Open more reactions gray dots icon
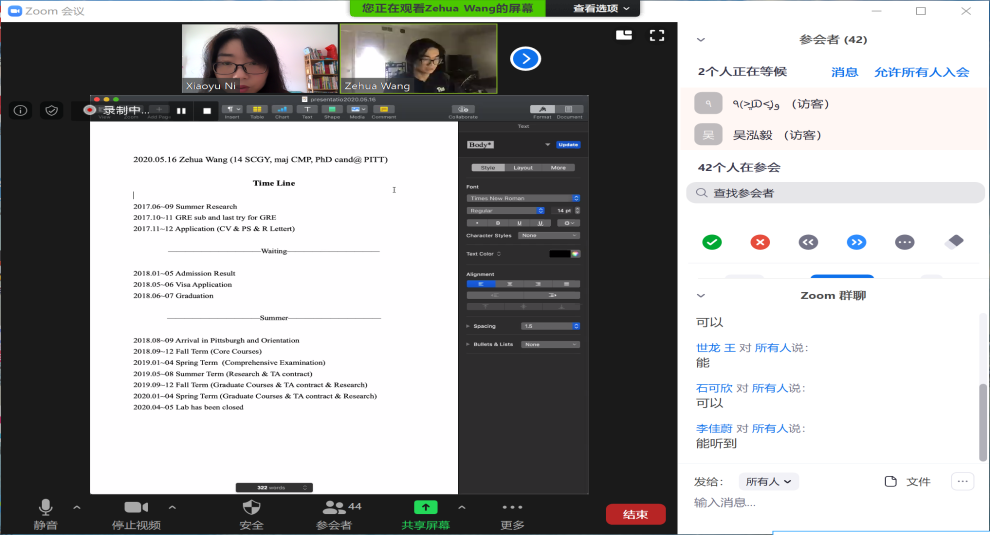The width and height of the screenshot is (990, 535). [904, 242]
